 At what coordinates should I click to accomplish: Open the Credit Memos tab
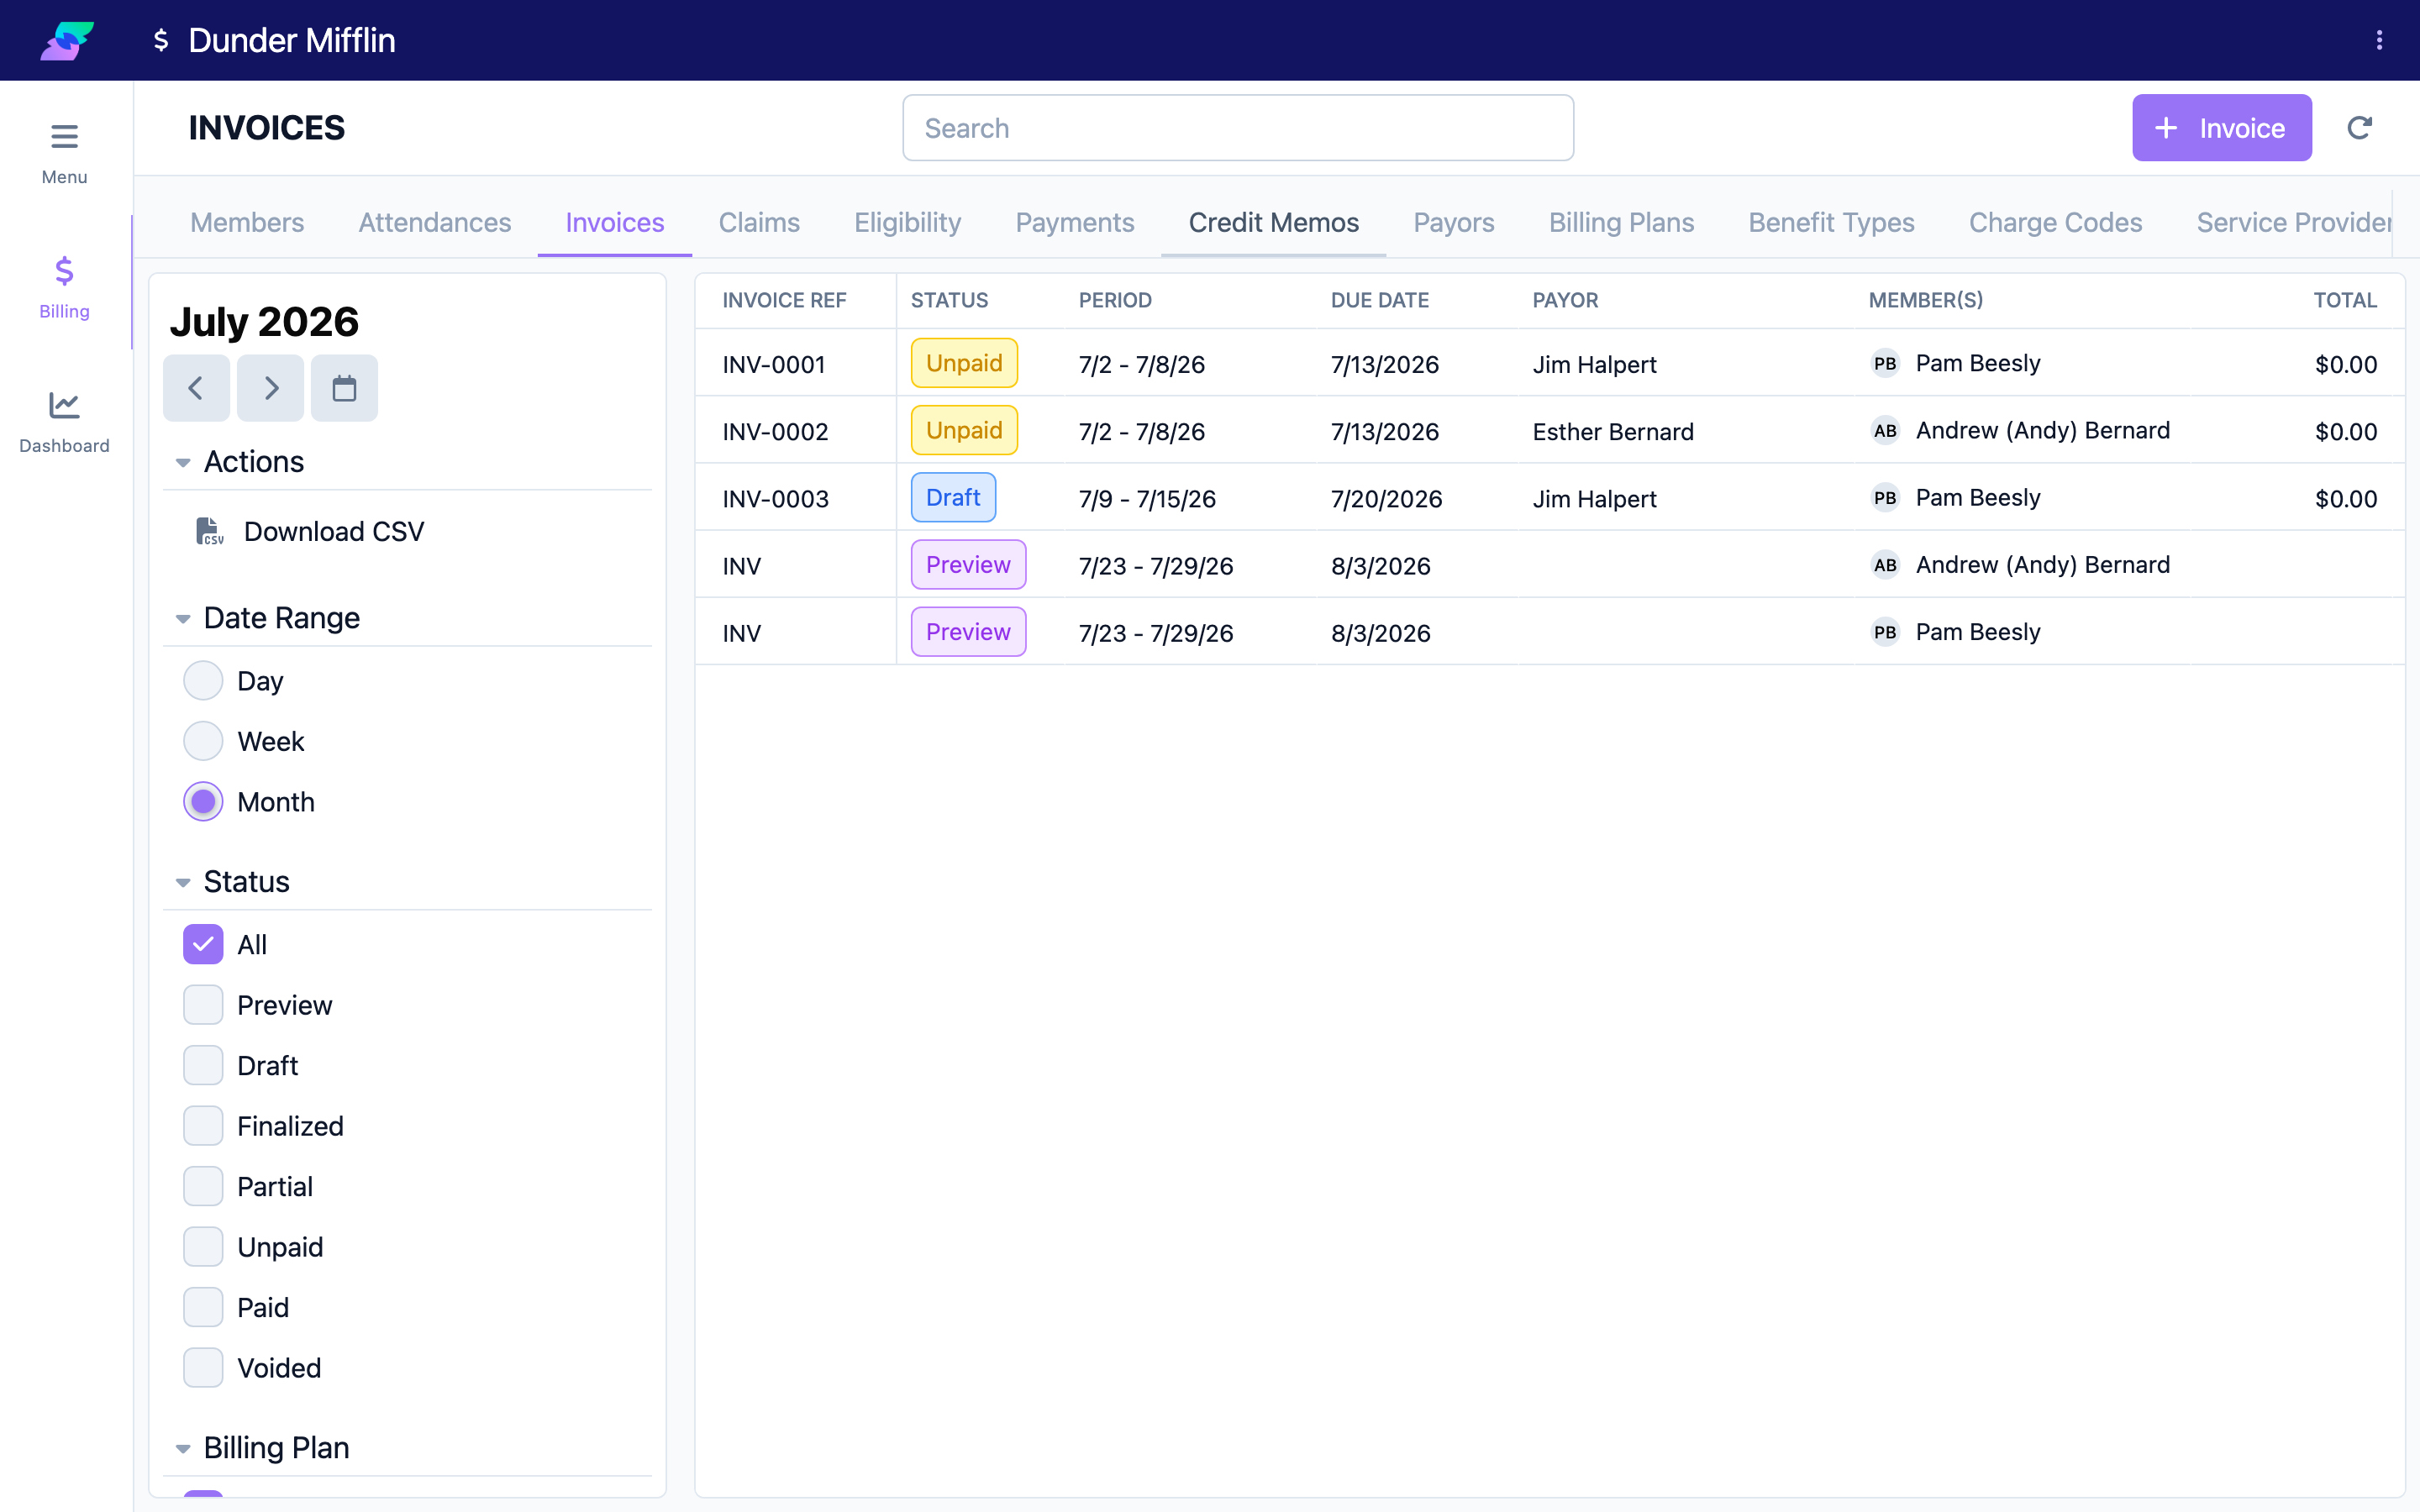pyautogui.click(x=1273, y=222)
